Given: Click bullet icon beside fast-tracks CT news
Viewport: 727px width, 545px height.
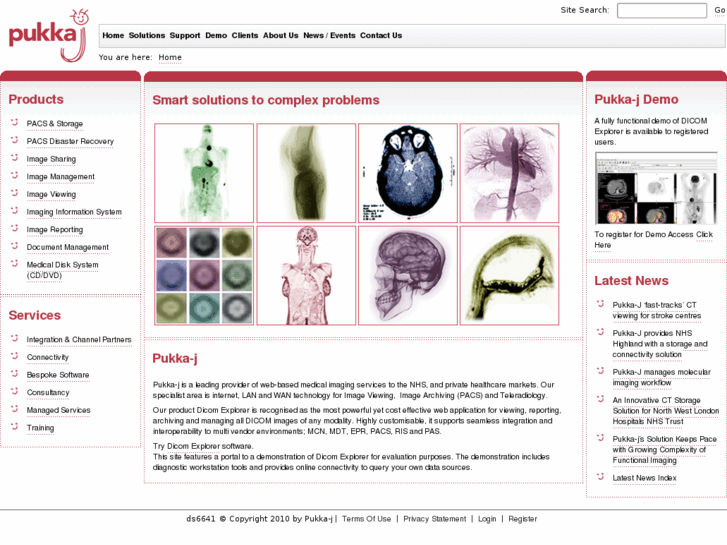Looking at the screenshot, I should (600, 303).
